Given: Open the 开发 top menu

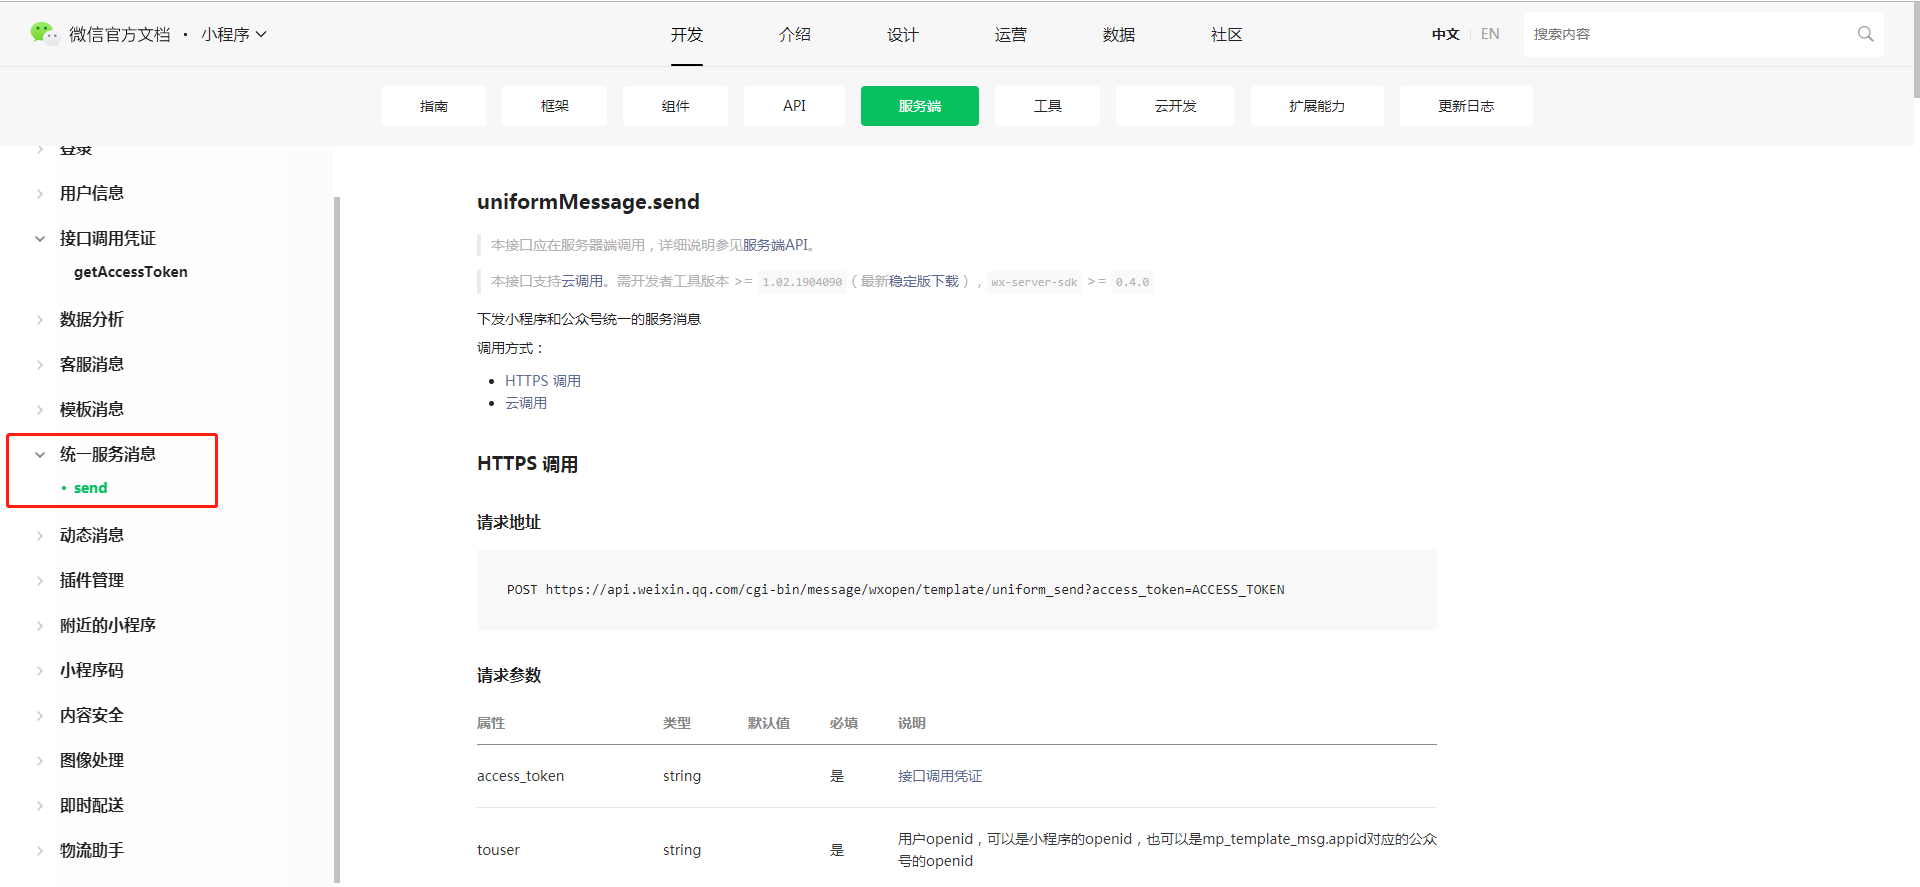Looking at the screenshot, I should pyautogui.click(x=687, y=34).
